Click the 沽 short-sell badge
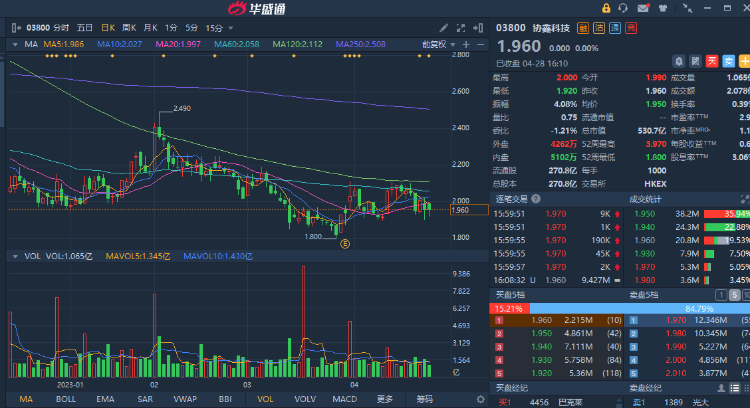The width and height of the screenshot is (750, 408). click(x=599, y=28)
